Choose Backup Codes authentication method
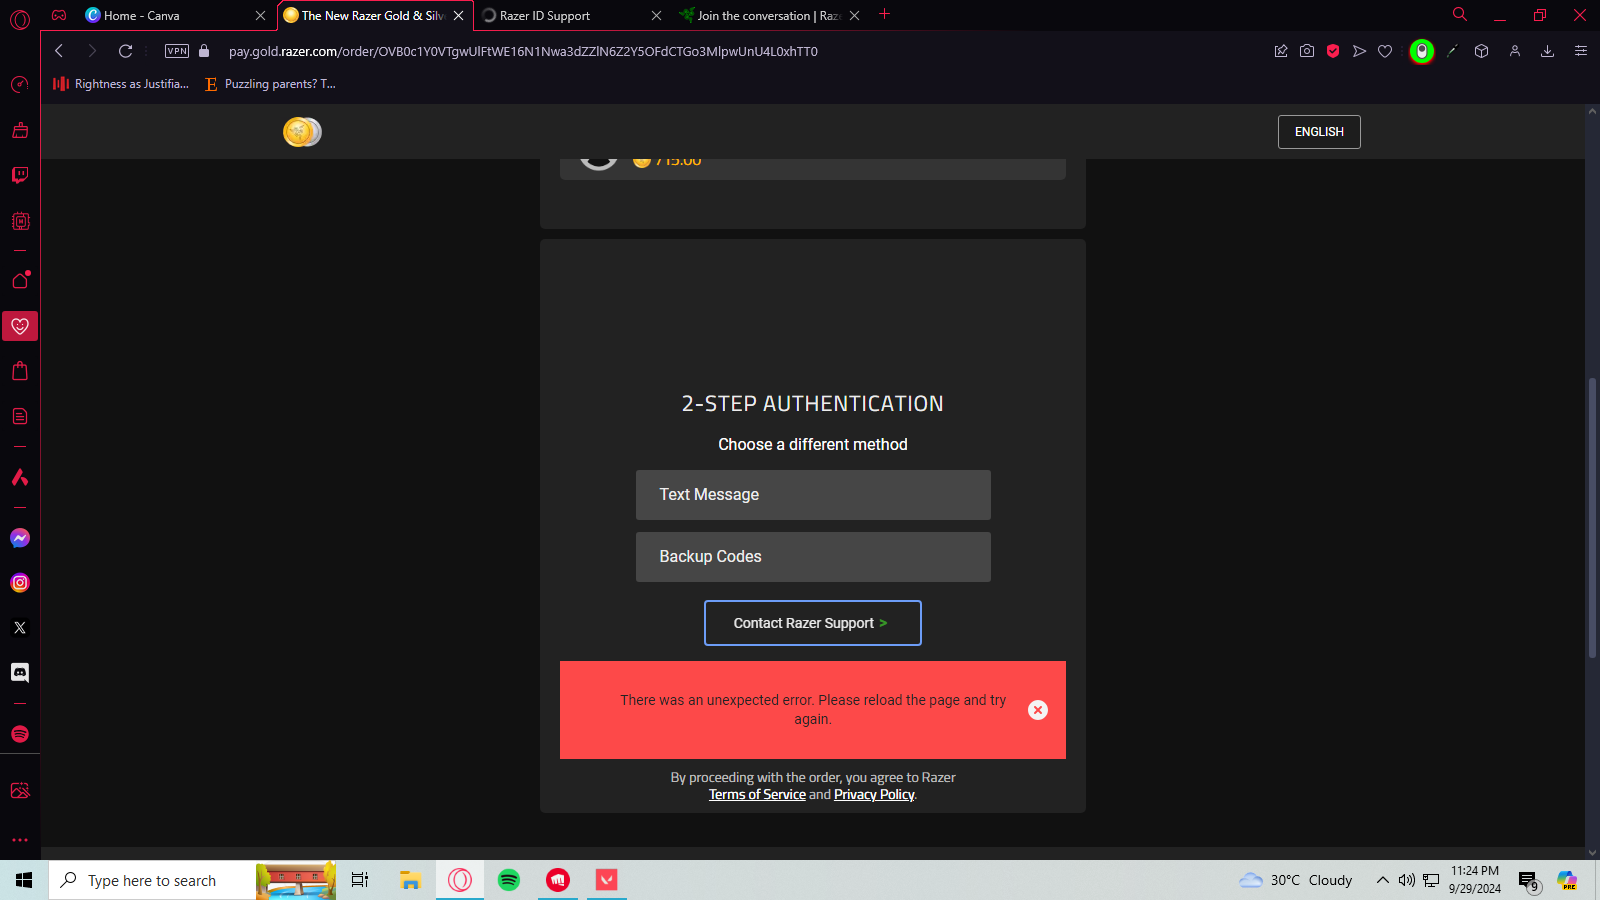 pyautogui.click(x=813, y=557)
